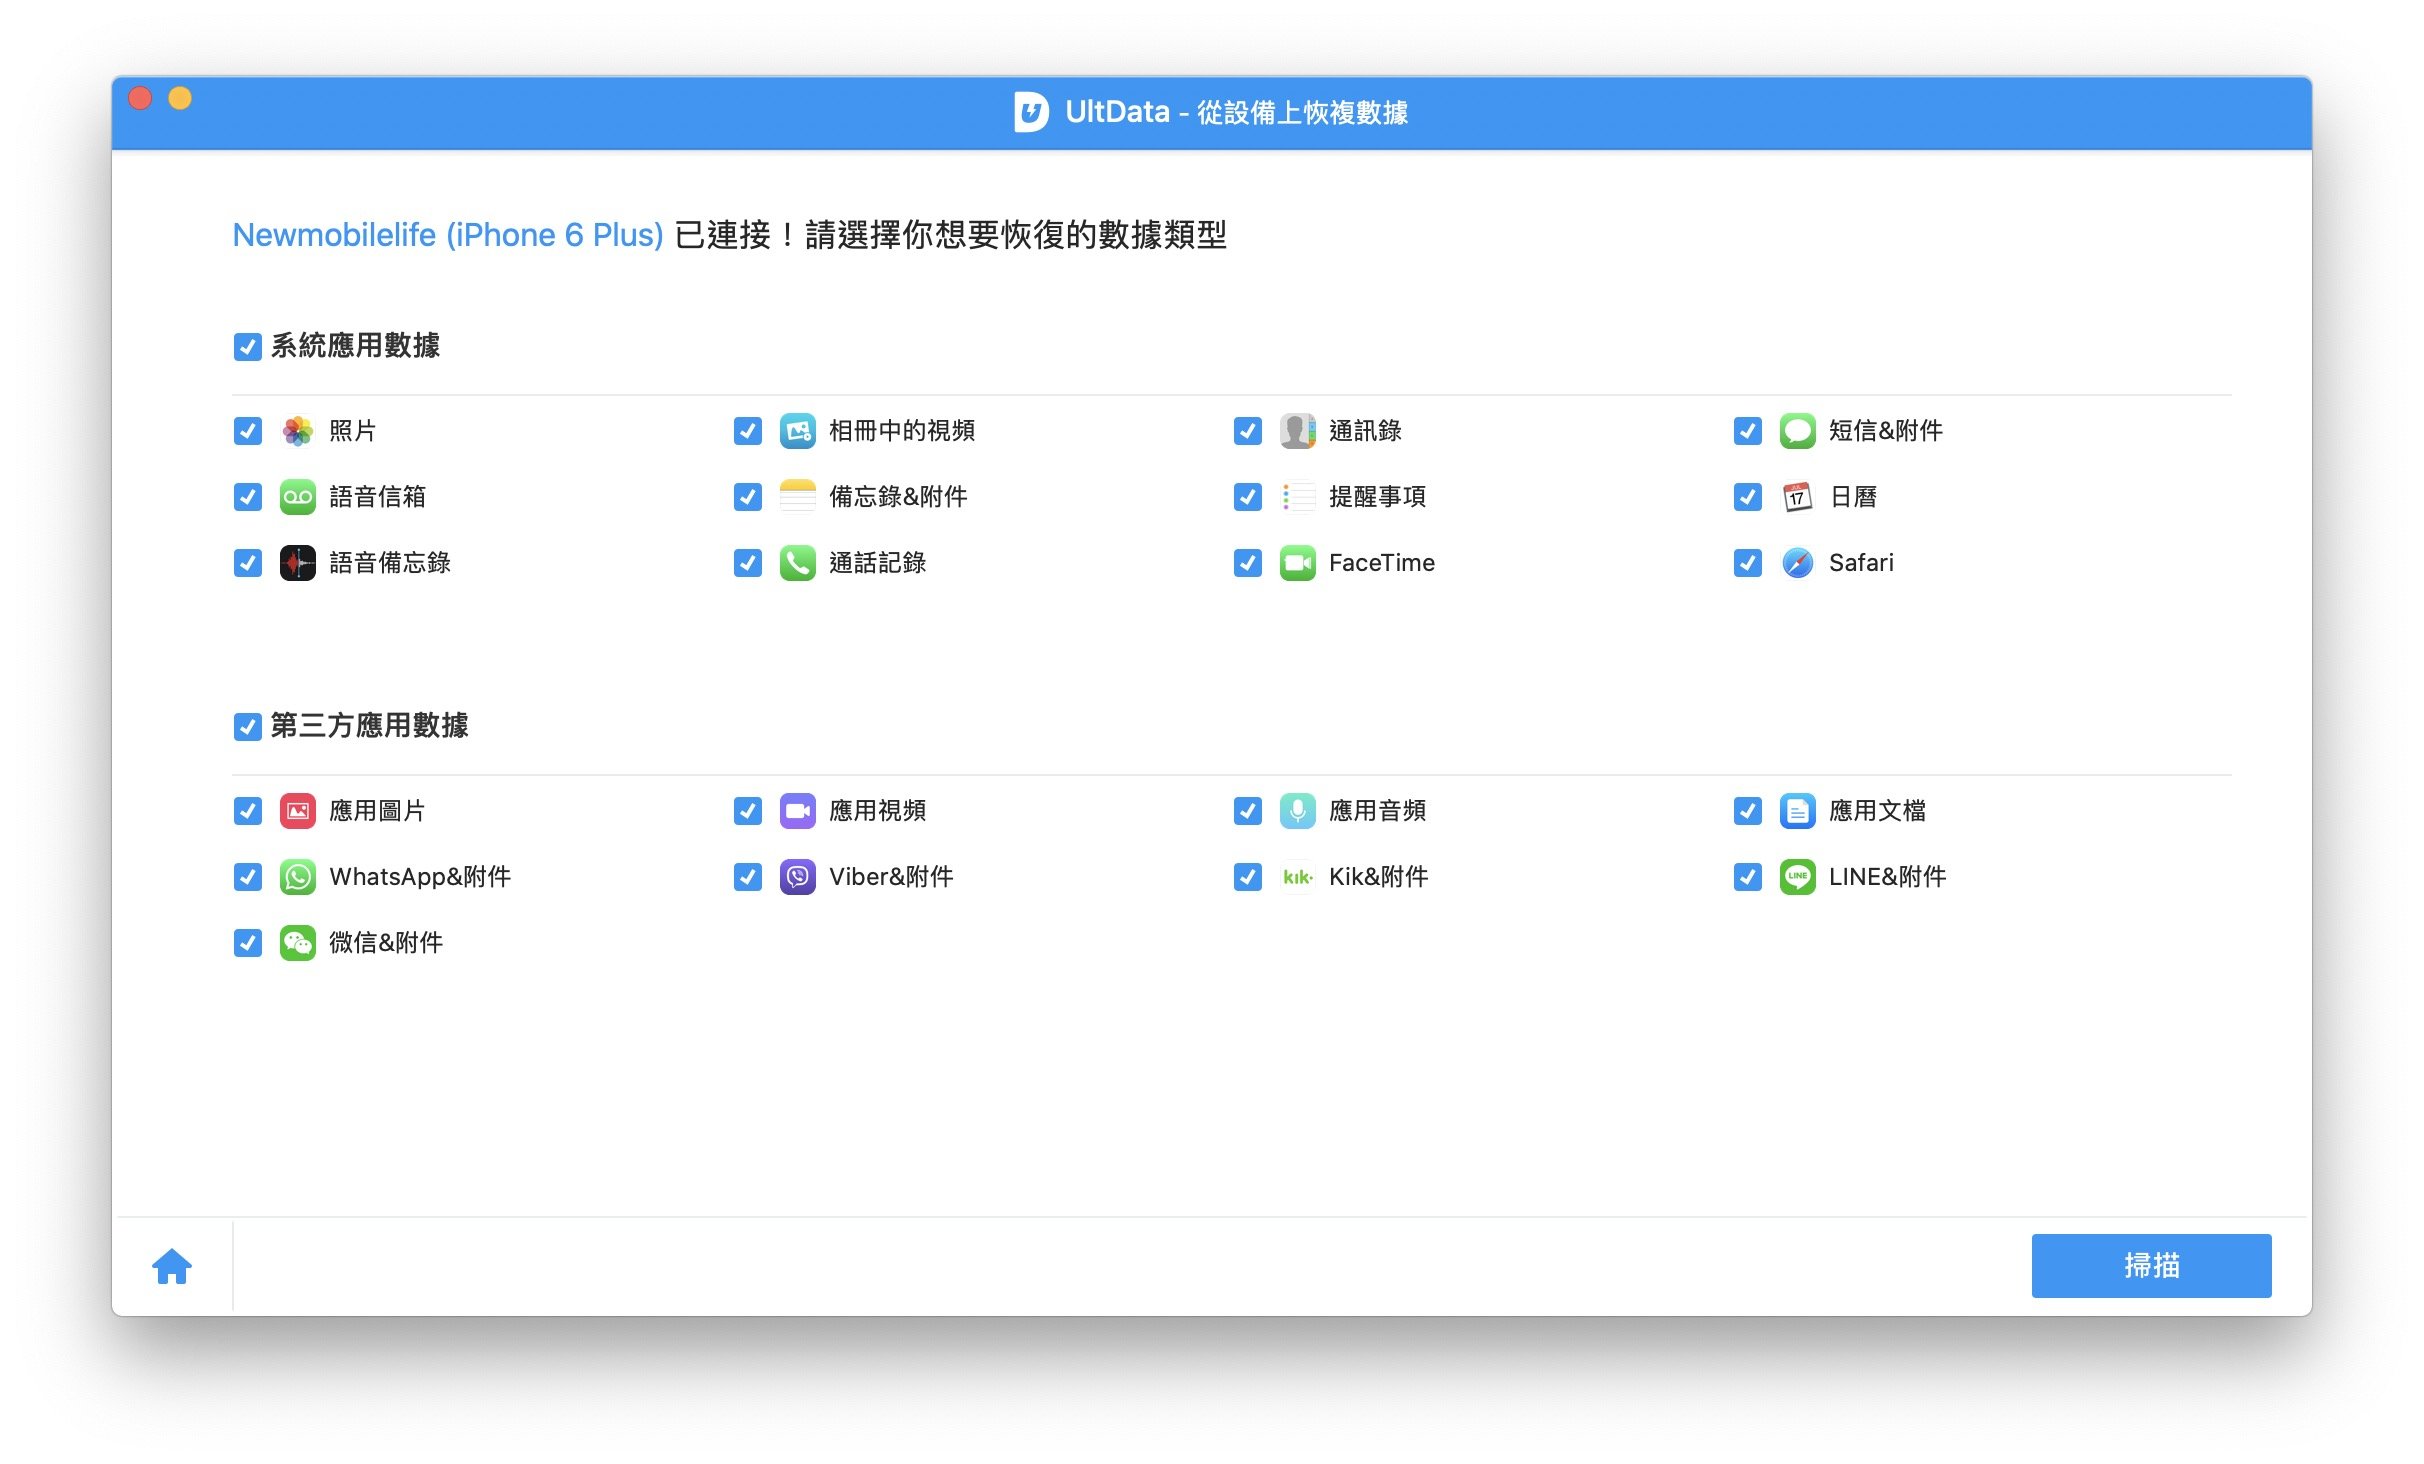The width and height of the screenshot is (2424, 1464).
Task: Click the WhatsApp icon
Action: pos(297,877)
